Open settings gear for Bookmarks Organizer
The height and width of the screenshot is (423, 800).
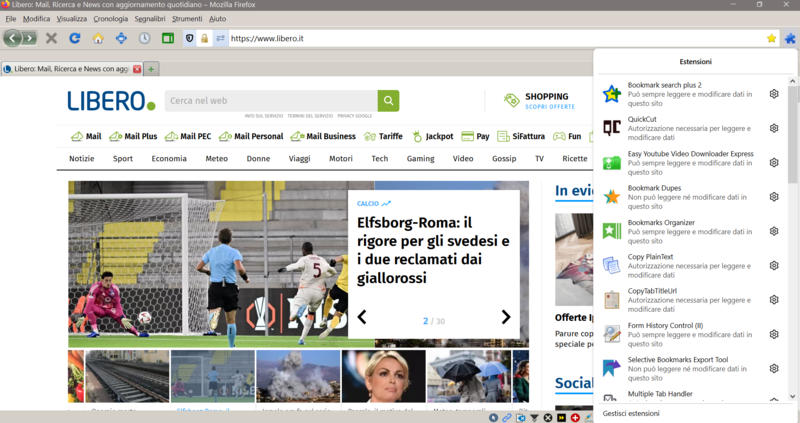tap(774, 231)
